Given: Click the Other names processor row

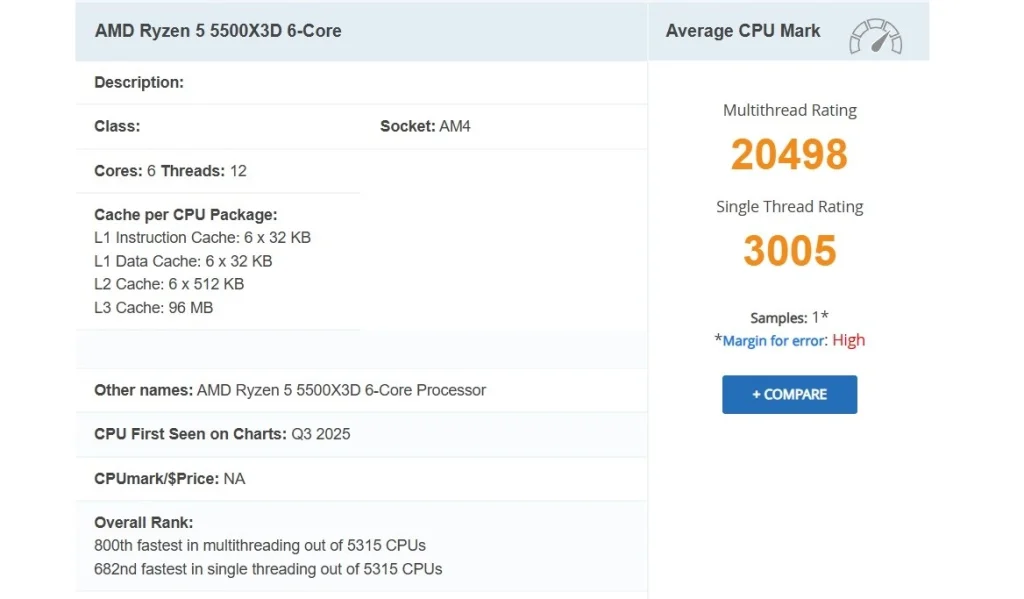Looking at the screenshot, I should (x=289, y=390).
